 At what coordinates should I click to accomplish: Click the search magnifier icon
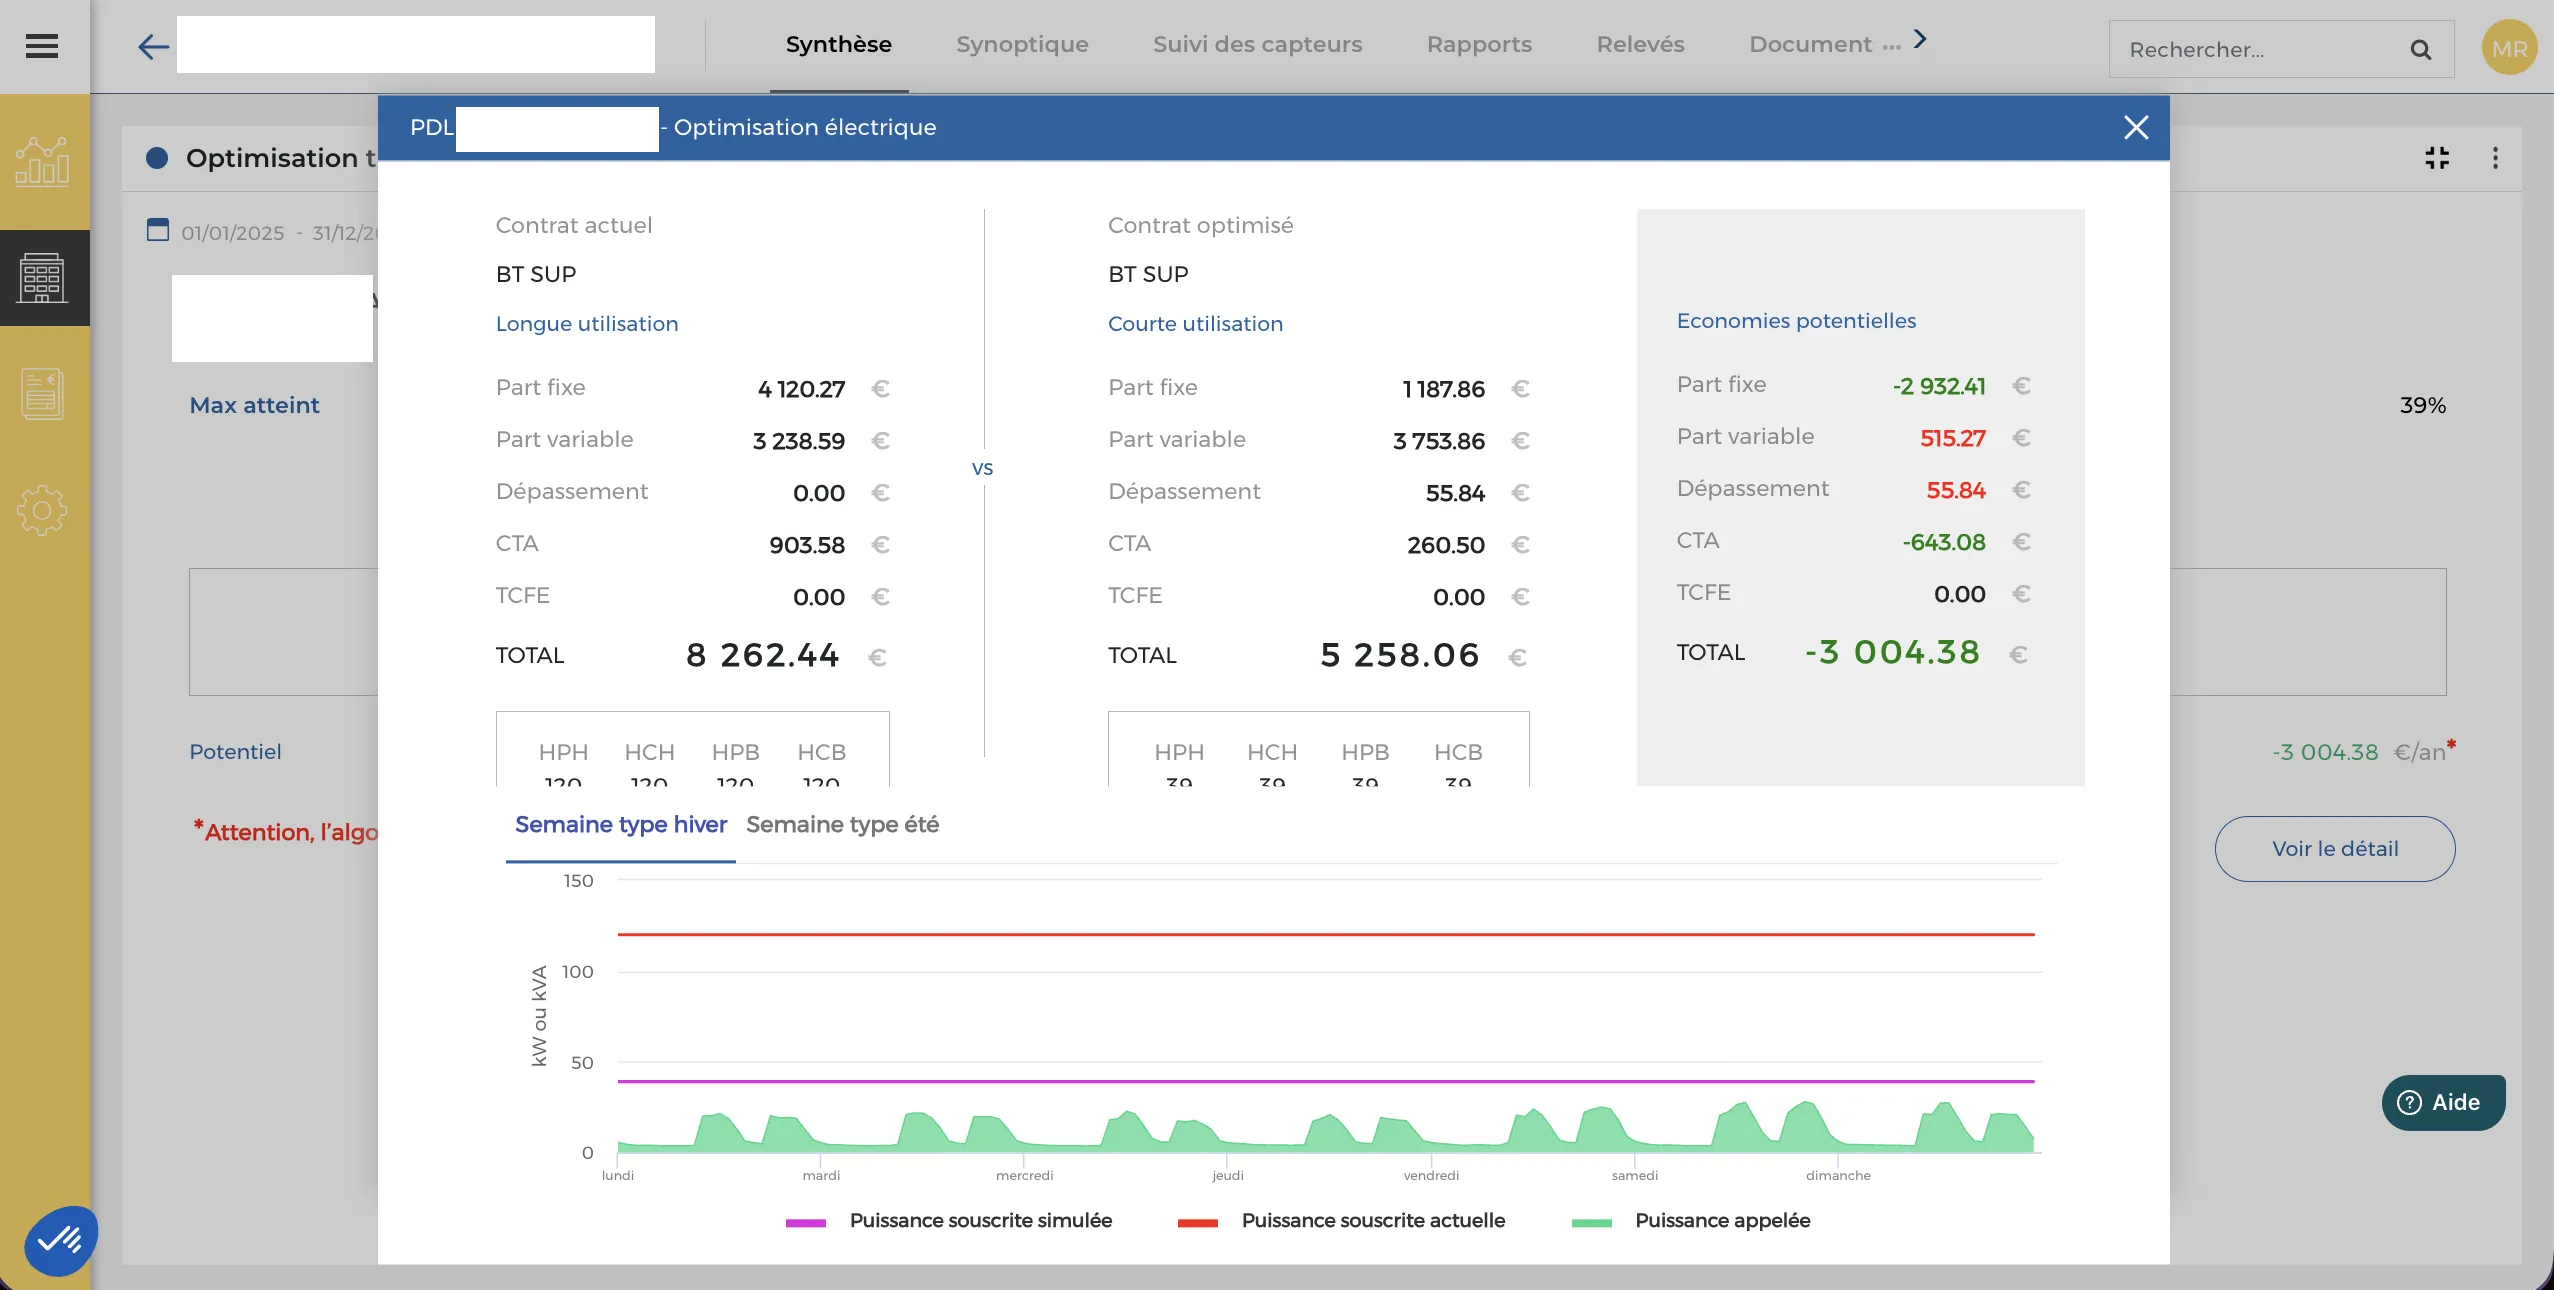click(x=2421, y=49)
